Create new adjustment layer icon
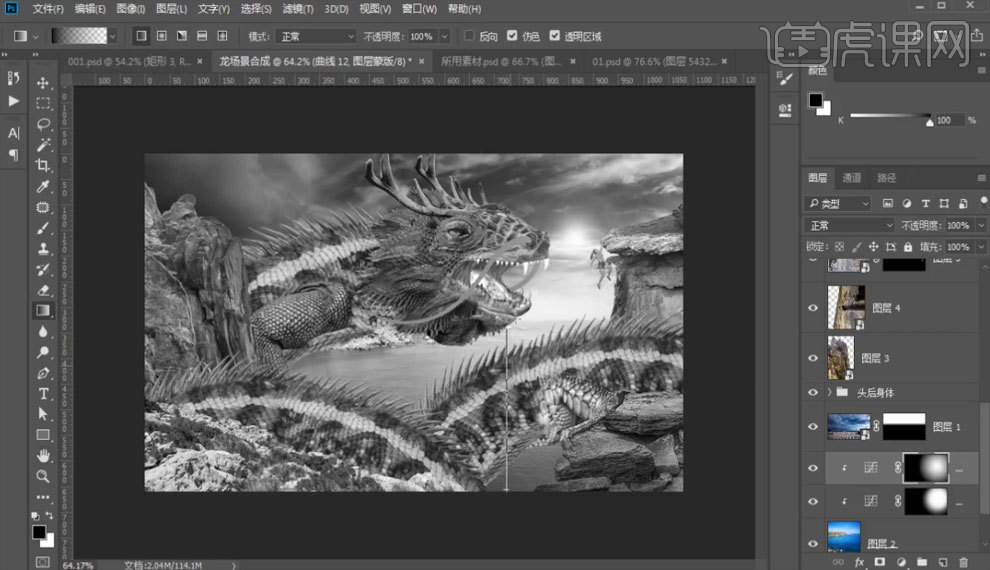The image size is (990, 570). (901, 562)
